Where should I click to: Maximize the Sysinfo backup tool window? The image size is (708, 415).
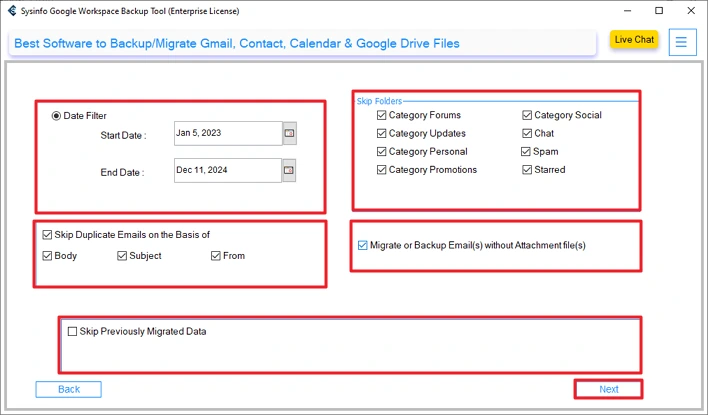pos(659,10)
